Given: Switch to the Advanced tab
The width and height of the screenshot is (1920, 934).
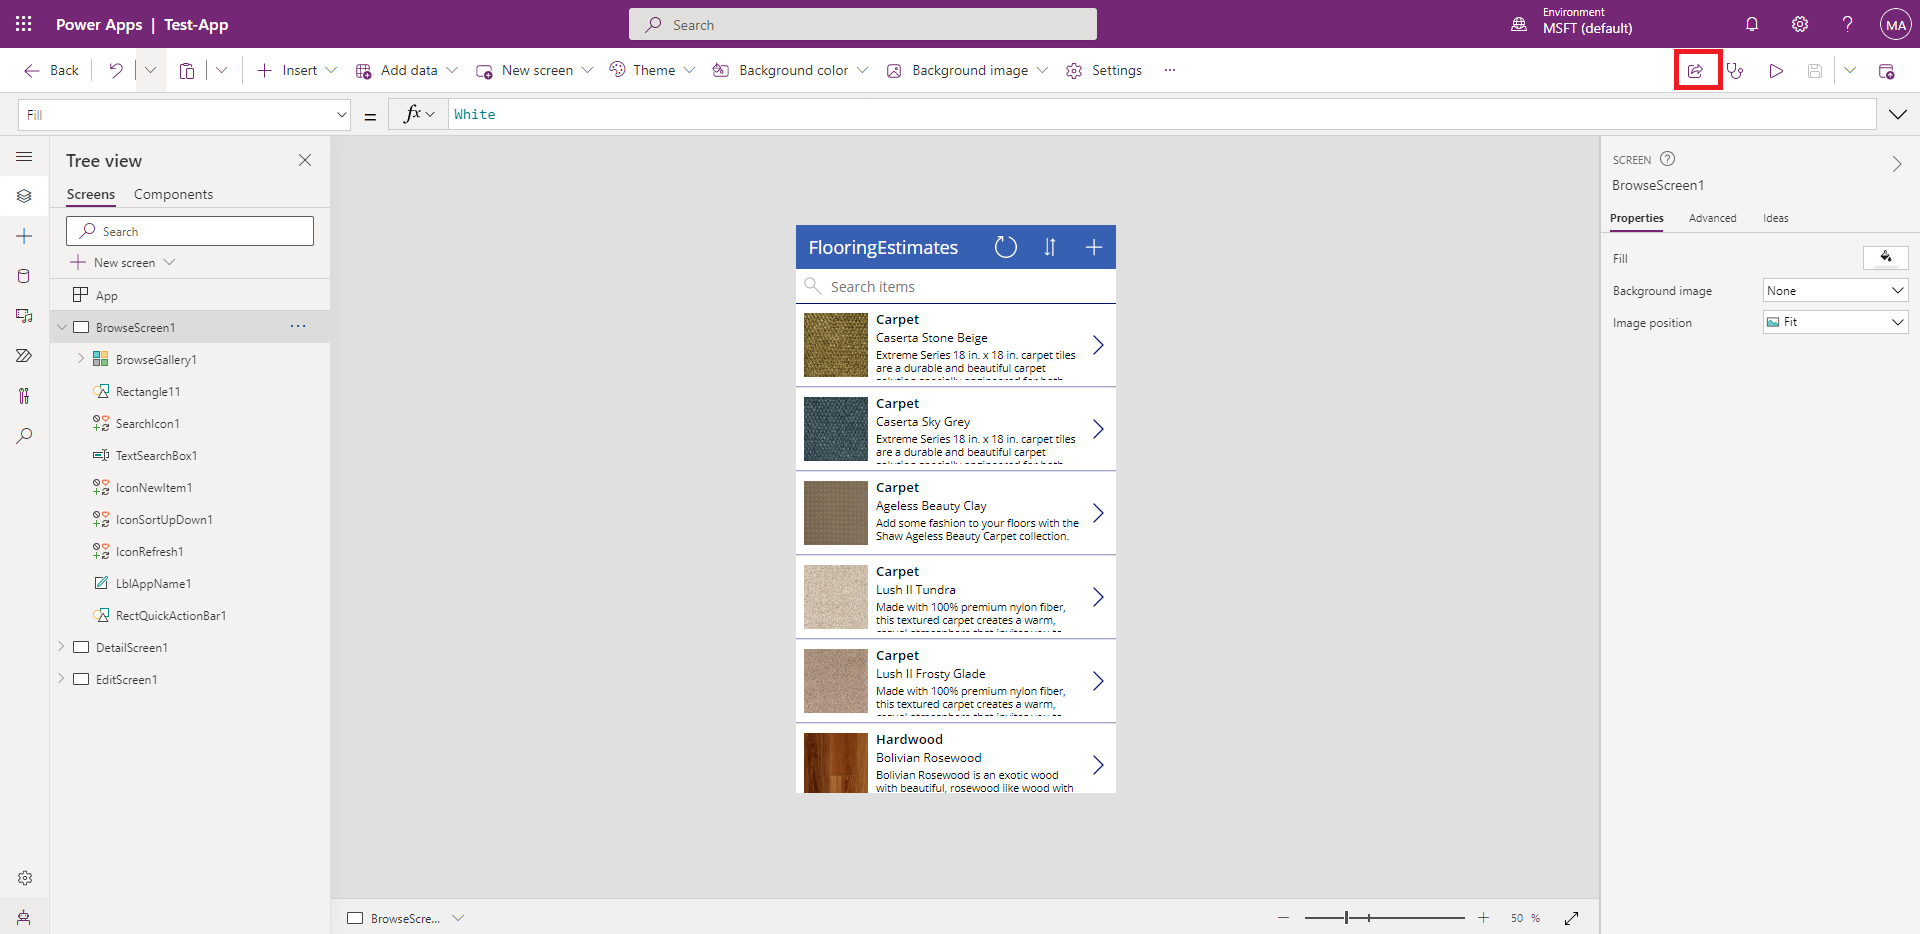Looking at the screenshot, I should tap(1712, 218).
